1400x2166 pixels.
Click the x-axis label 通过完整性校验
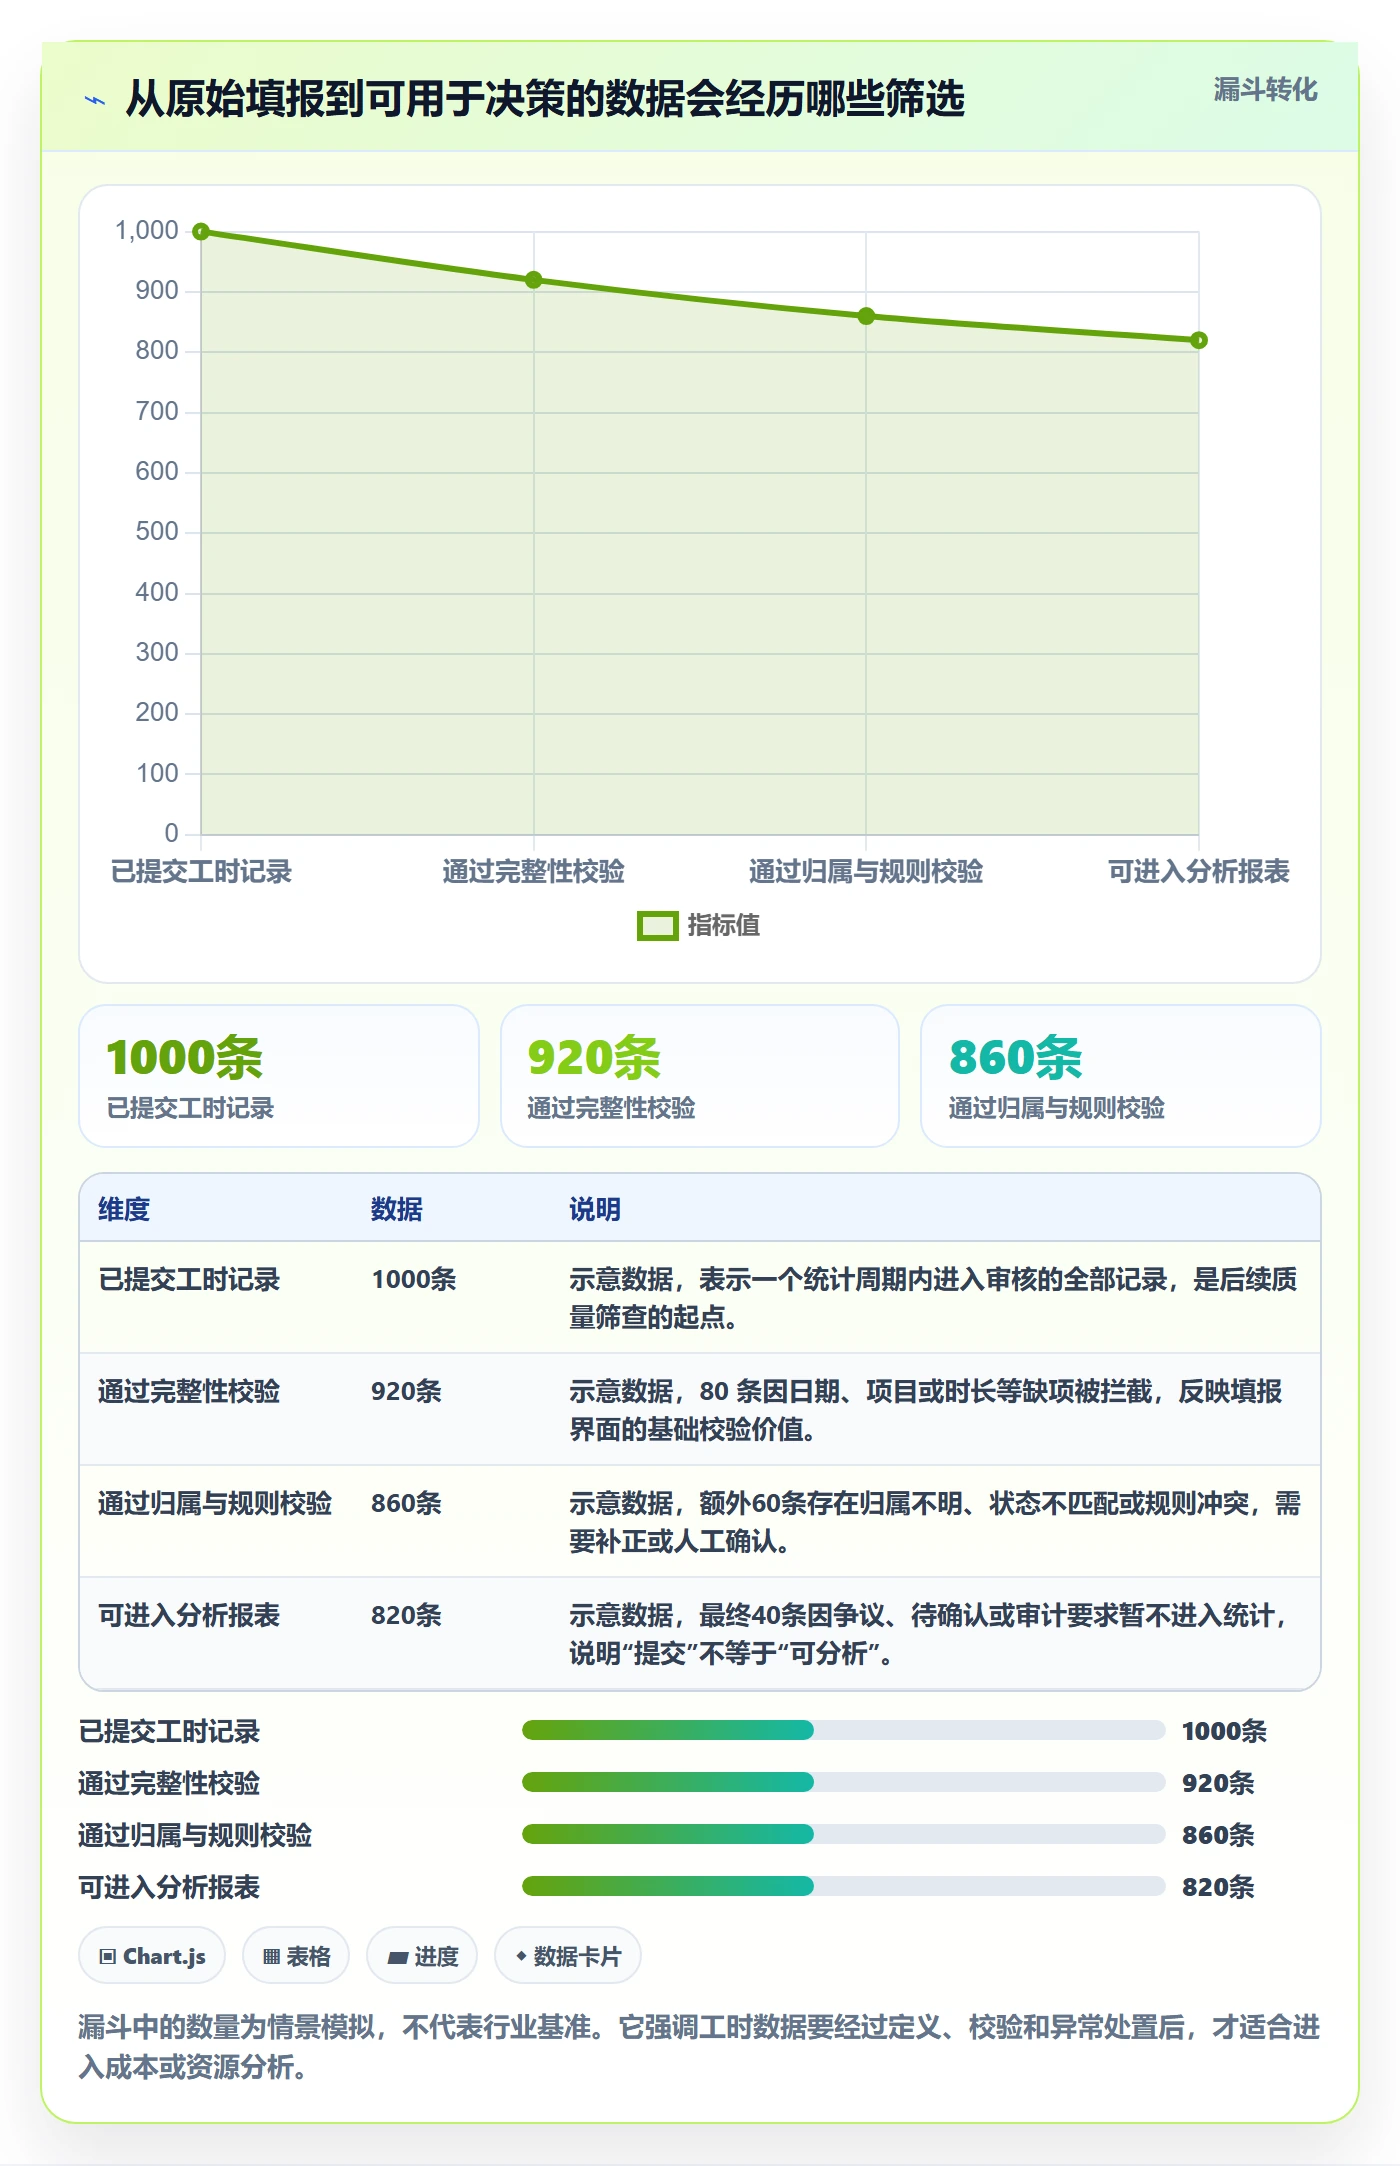coord(534,872)
